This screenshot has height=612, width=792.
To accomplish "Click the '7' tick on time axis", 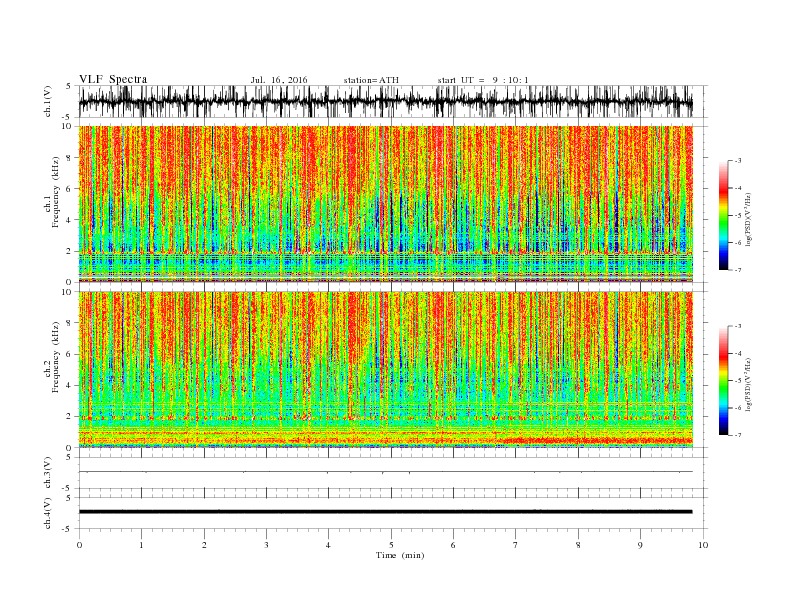I will coord(516,545).
